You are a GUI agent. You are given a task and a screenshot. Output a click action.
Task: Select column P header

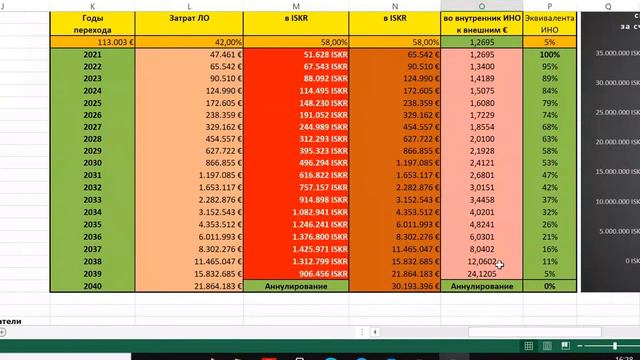coord(549,6)
